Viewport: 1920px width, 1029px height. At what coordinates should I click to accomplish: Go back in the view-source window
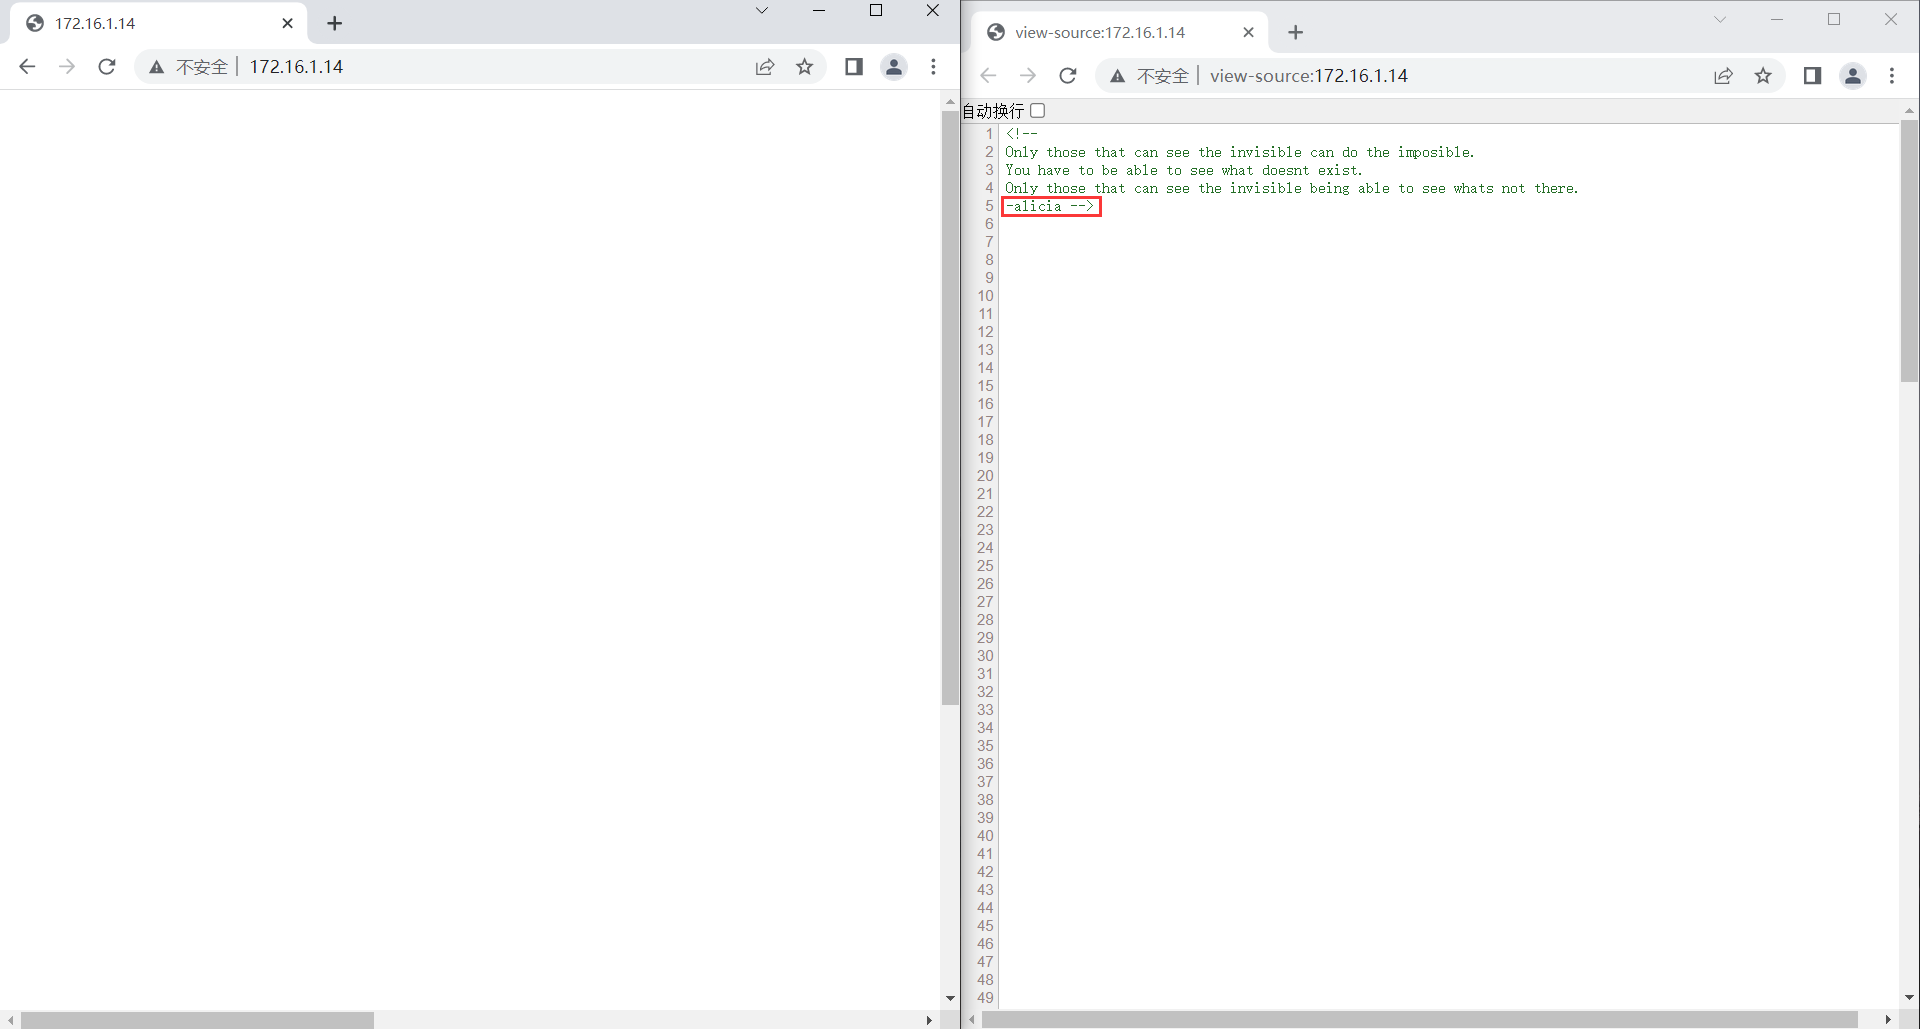point(988,76)
